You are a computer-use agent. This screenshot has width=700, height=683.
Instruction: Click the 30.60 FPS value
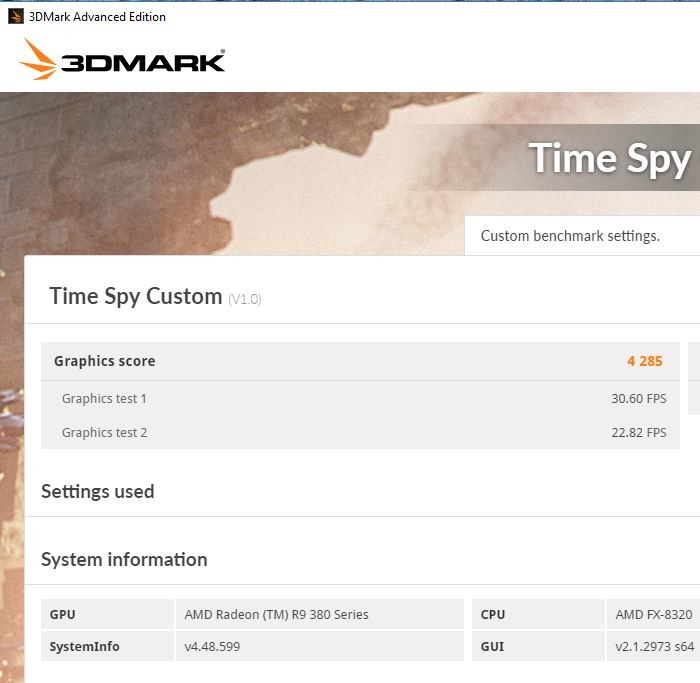pos(639,398)
